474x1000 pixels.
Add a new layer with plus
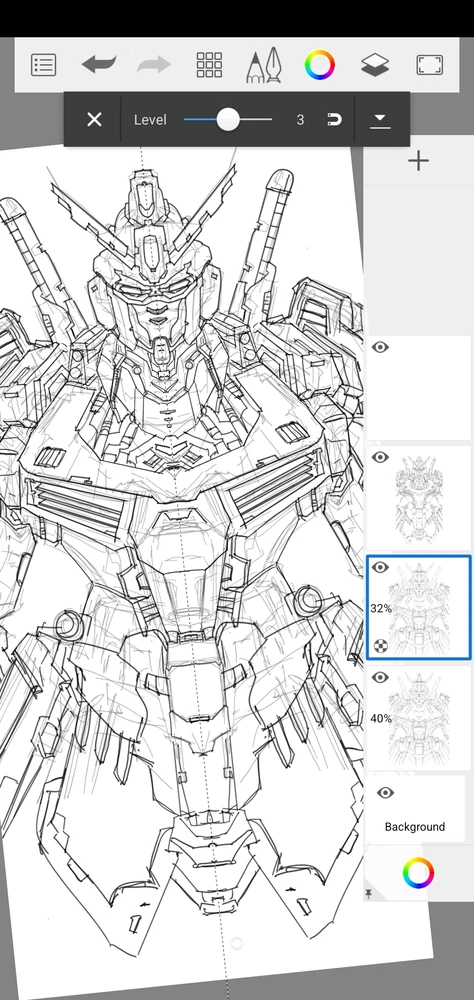(x=418, y=161)
